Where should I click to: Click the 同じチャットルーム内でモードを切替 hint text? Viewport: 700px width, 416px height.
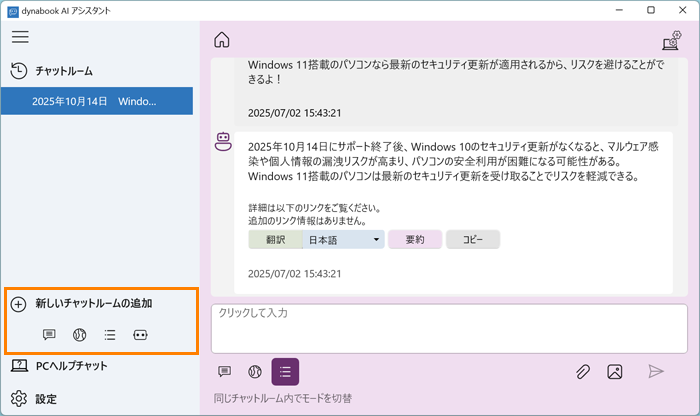(283, 398)
